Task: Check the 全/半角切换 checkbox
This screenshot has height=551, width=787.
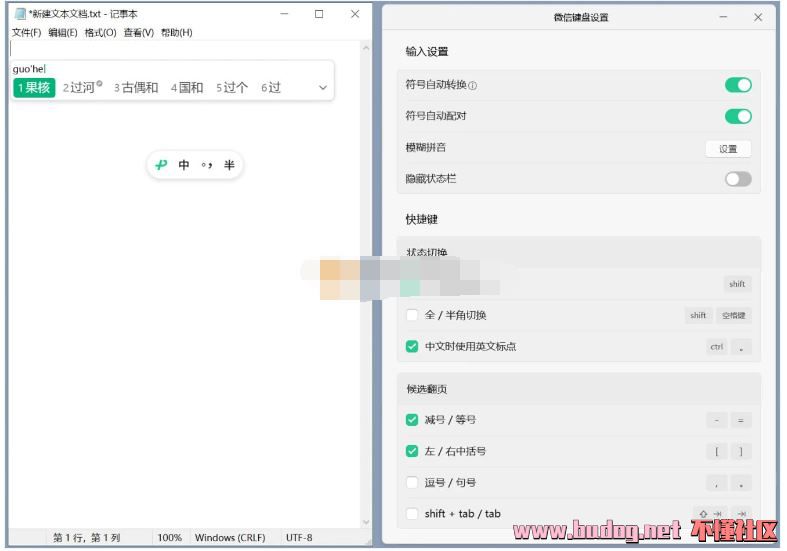Action: (x=412, y=315)
